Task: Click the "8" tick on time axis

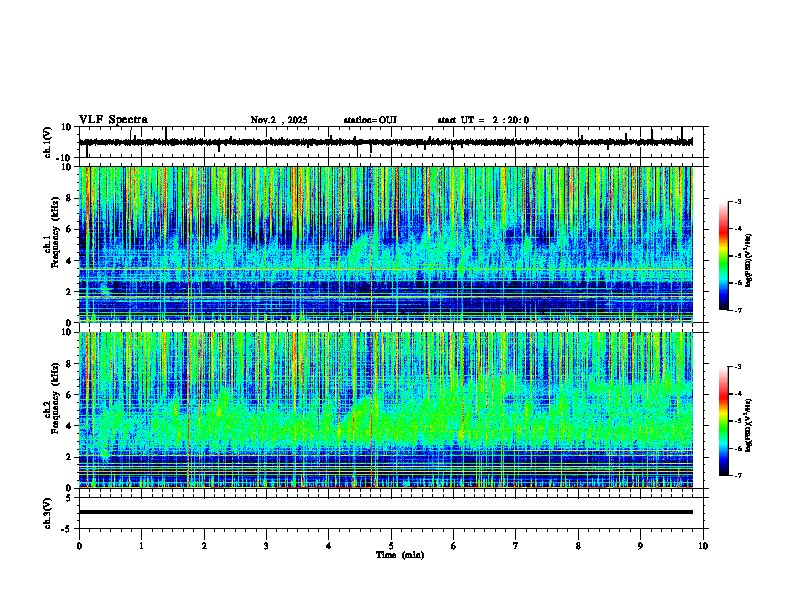Action: click(x=578, y=546)
